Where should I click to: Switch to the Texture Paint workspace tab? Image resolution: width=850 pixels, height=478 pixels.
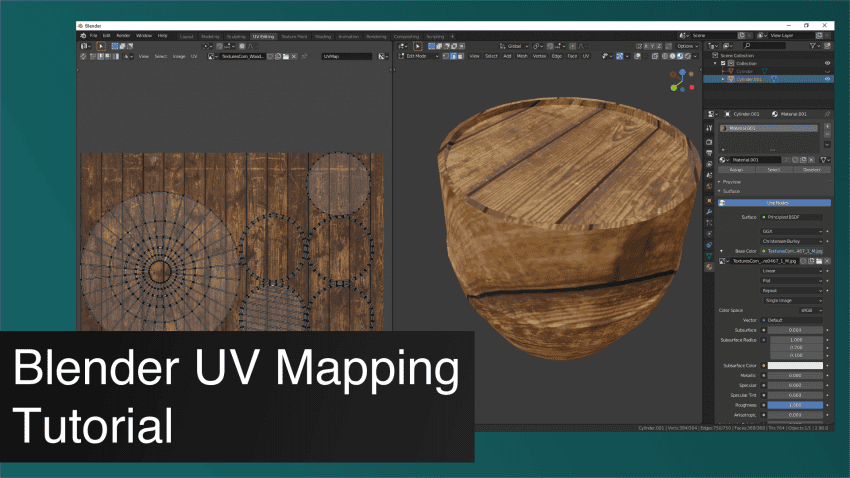point(294,37)
